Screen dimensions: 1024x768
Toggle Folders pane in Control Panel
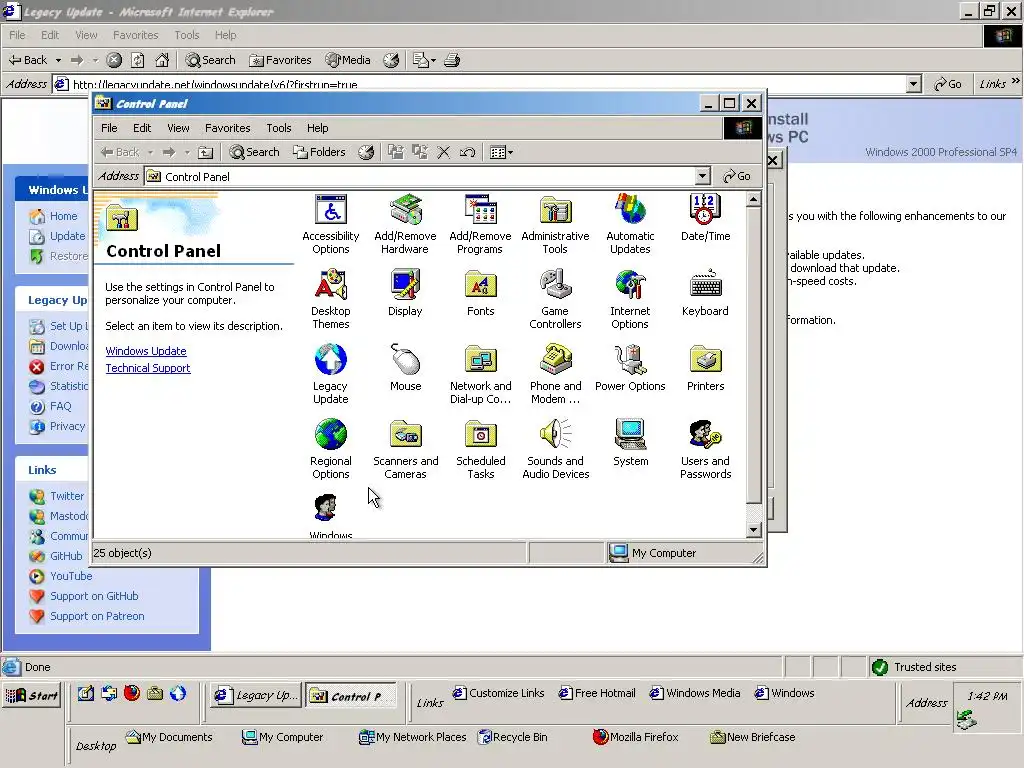(x=319, y=152)
